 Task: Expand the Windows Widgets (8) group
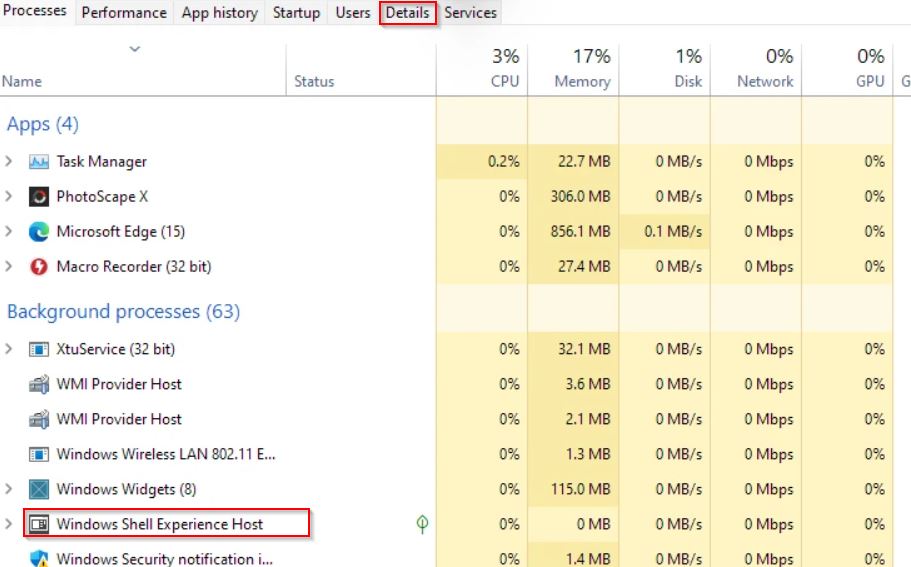click(9, 489)
